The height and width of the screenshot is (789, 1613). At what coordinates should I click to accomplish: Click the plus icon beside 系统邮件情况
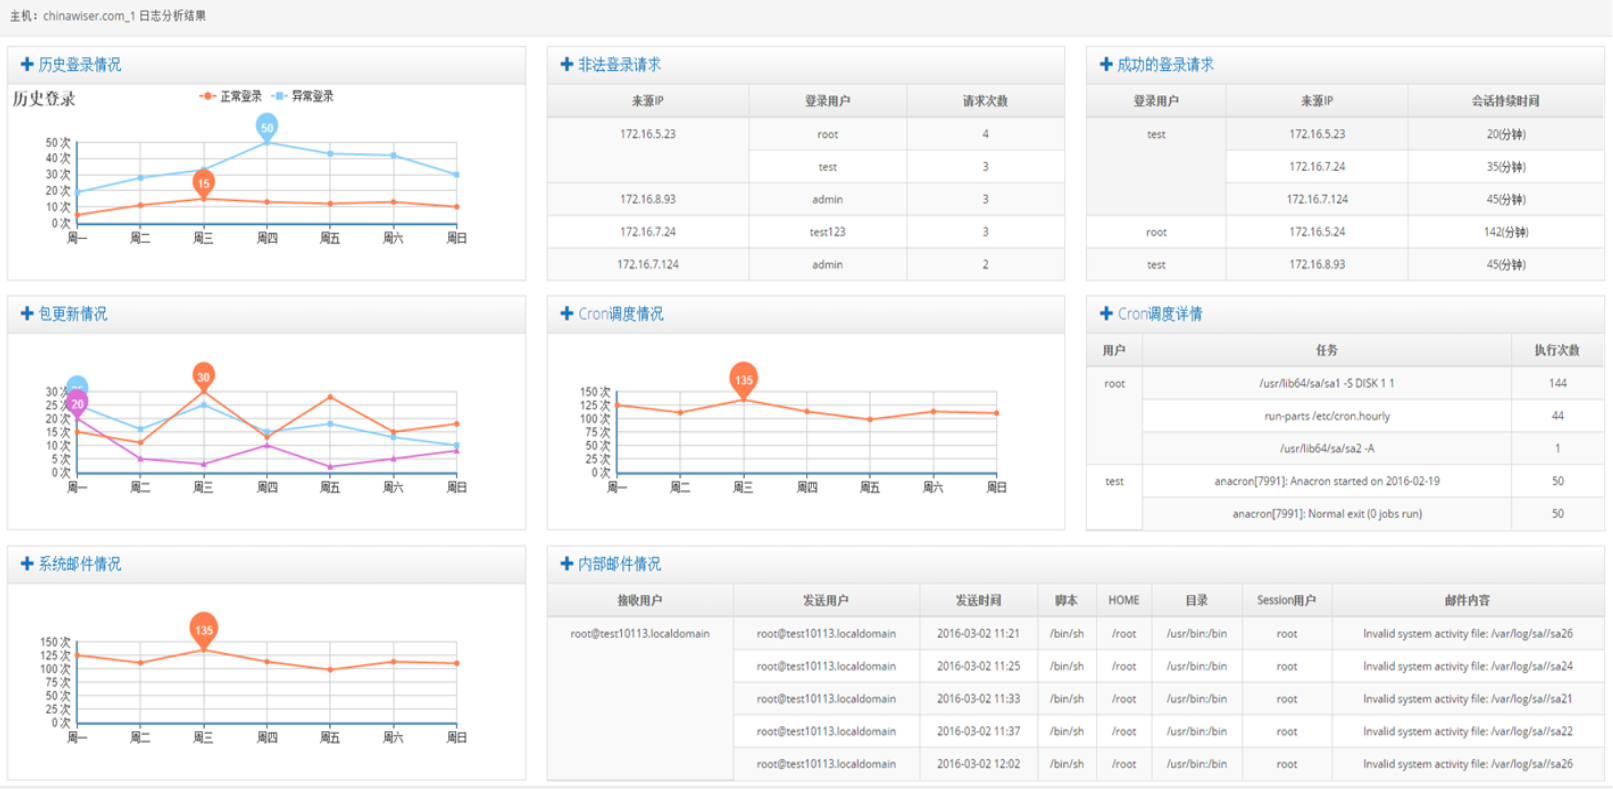(27, 563)
